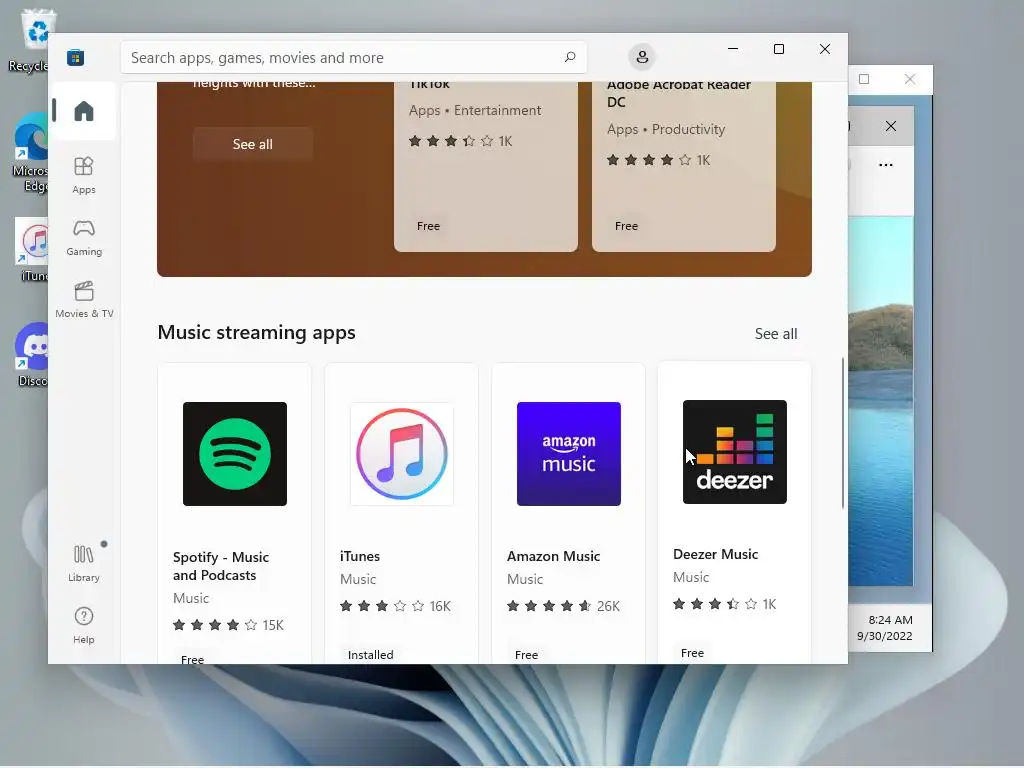Open the Library in sidebar
The width and height of the screenshot is (1024, 768).
click(84, 564)
